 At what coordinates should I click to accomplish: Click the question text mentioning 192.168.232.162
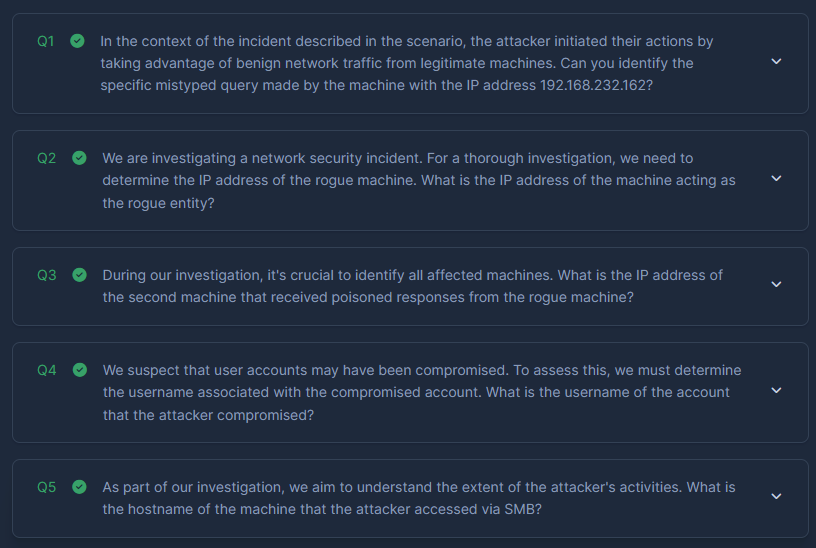tap(406, 63)
